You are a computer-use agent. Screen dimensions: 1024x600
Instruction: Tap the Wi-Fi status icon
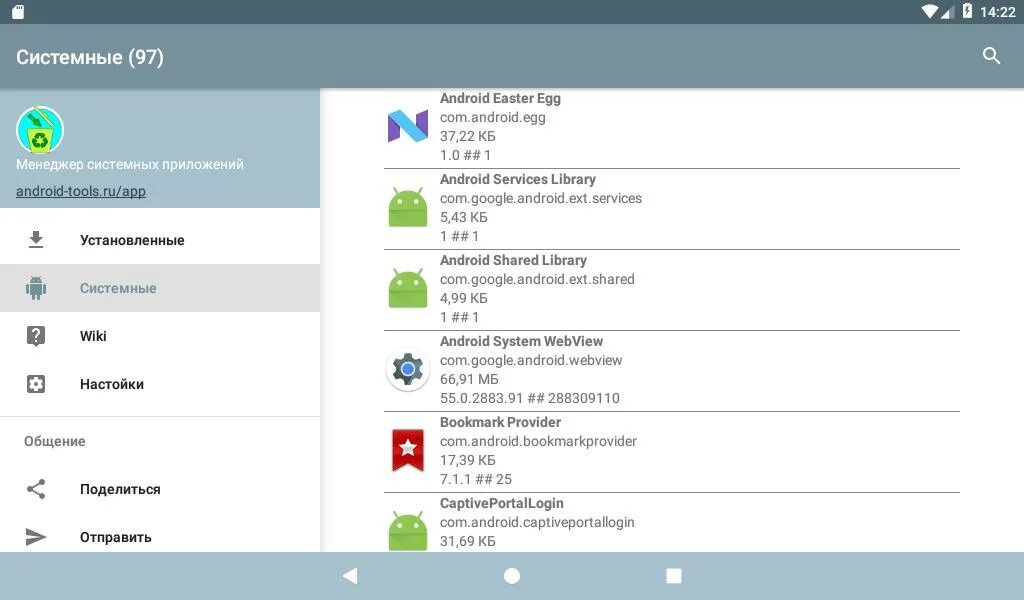[929, 11]
